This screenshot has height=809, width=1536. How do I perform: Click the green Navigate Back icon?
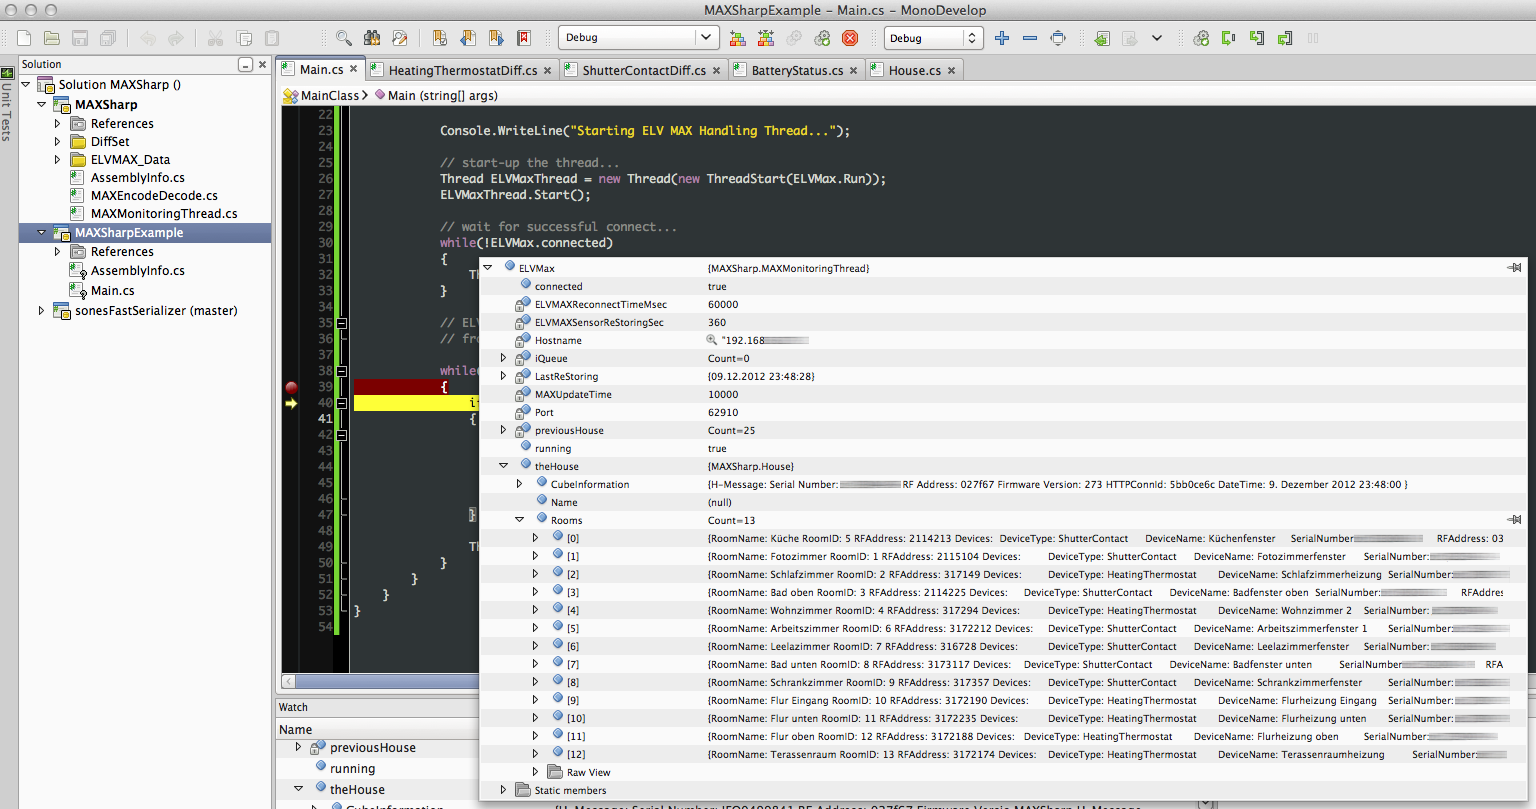pyautogui.click(x=1101, y=38)
